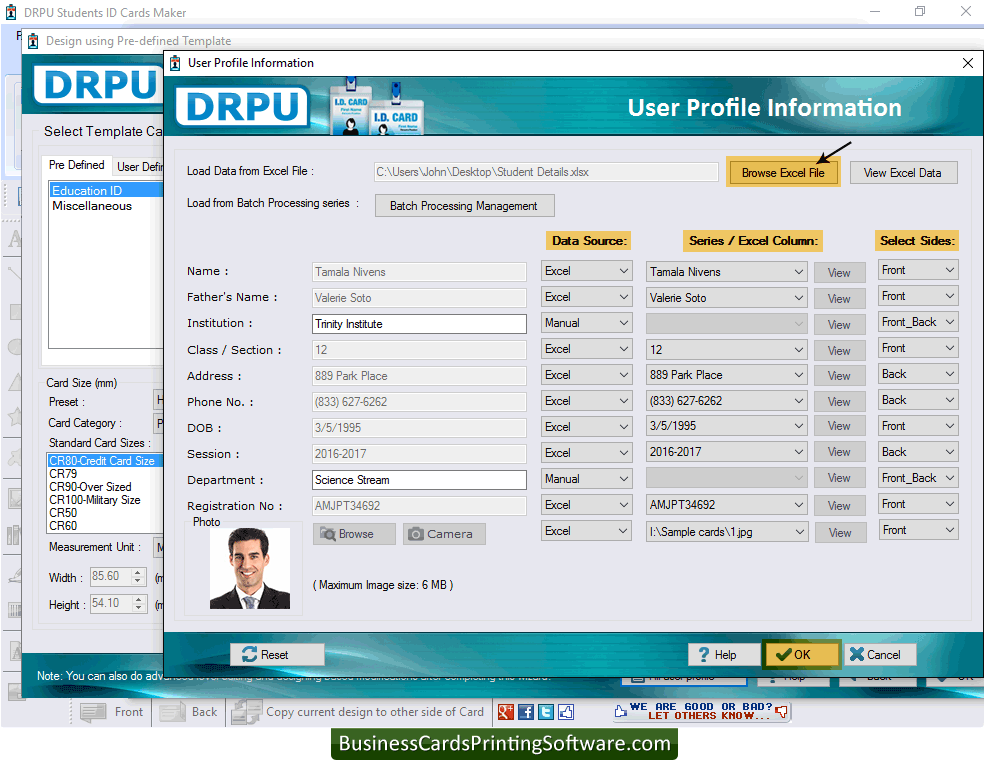Increase card Width with the stepper
The image size is (984, 760).
pyautogui.click(x=138, y=572)
